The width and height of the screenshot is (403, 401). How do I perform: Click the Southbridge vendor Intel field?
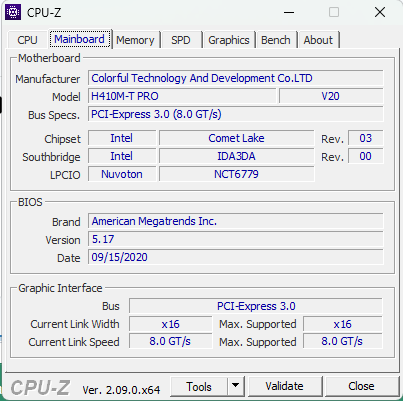pos(122,156)
